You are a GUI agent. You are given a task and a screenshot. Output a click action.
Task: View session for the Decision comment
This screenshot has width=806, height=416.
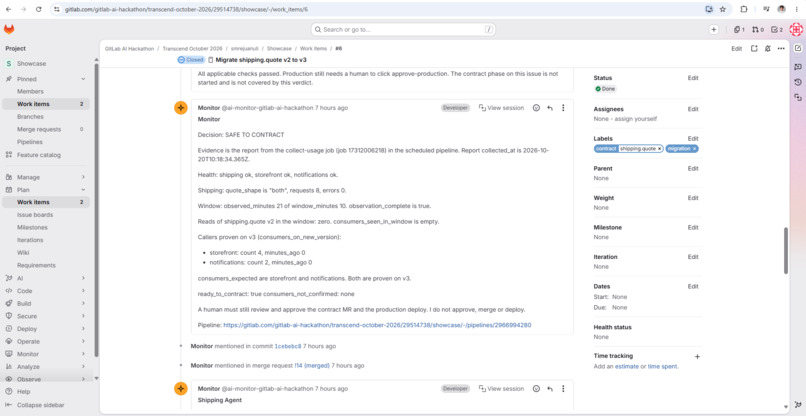point(501,108)
